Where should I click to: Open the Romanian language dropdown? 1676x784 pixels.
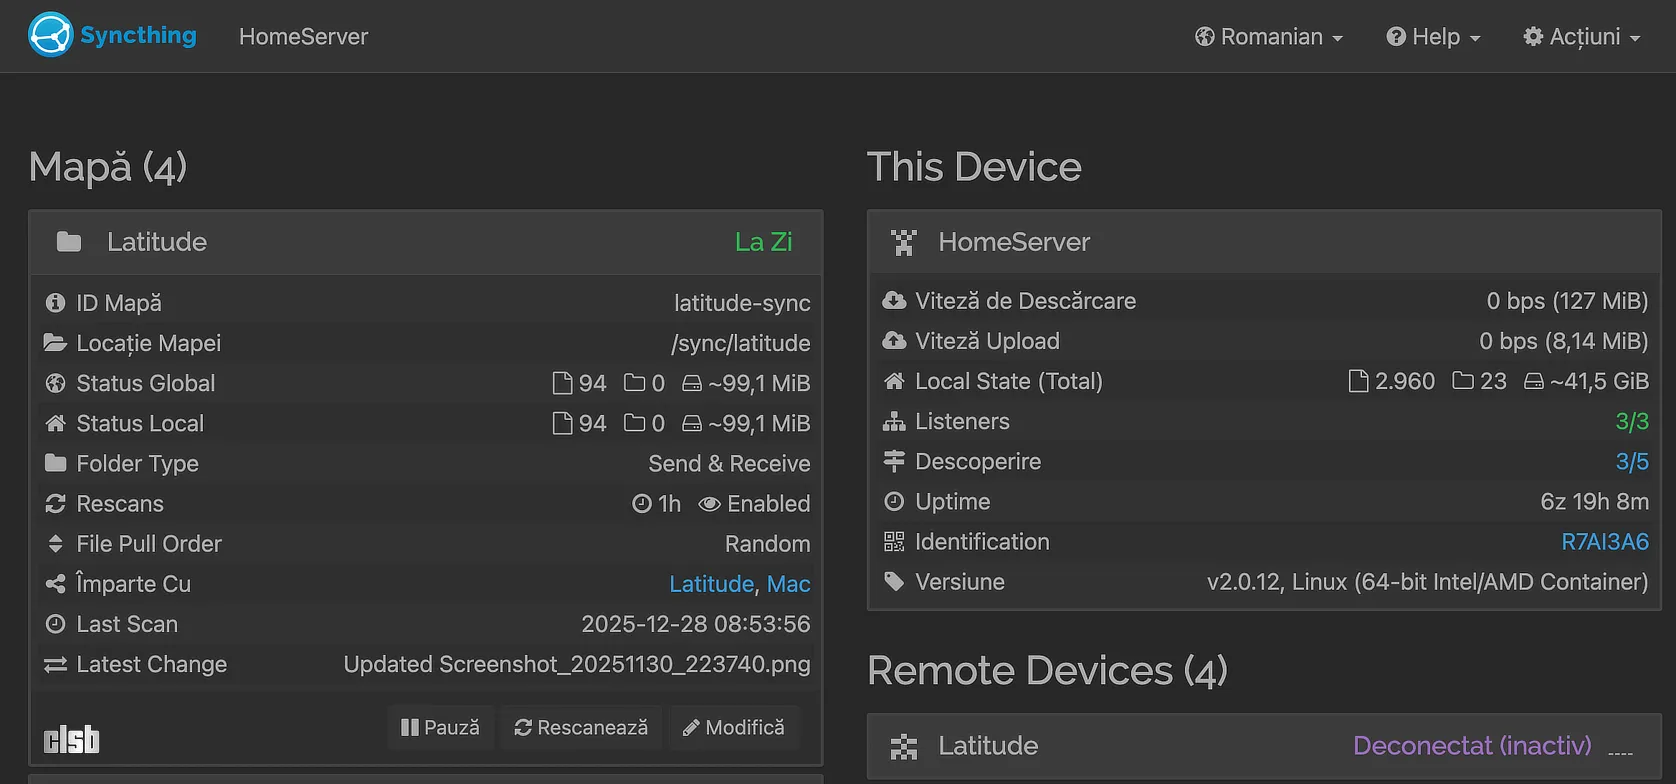coord(1269,37)
